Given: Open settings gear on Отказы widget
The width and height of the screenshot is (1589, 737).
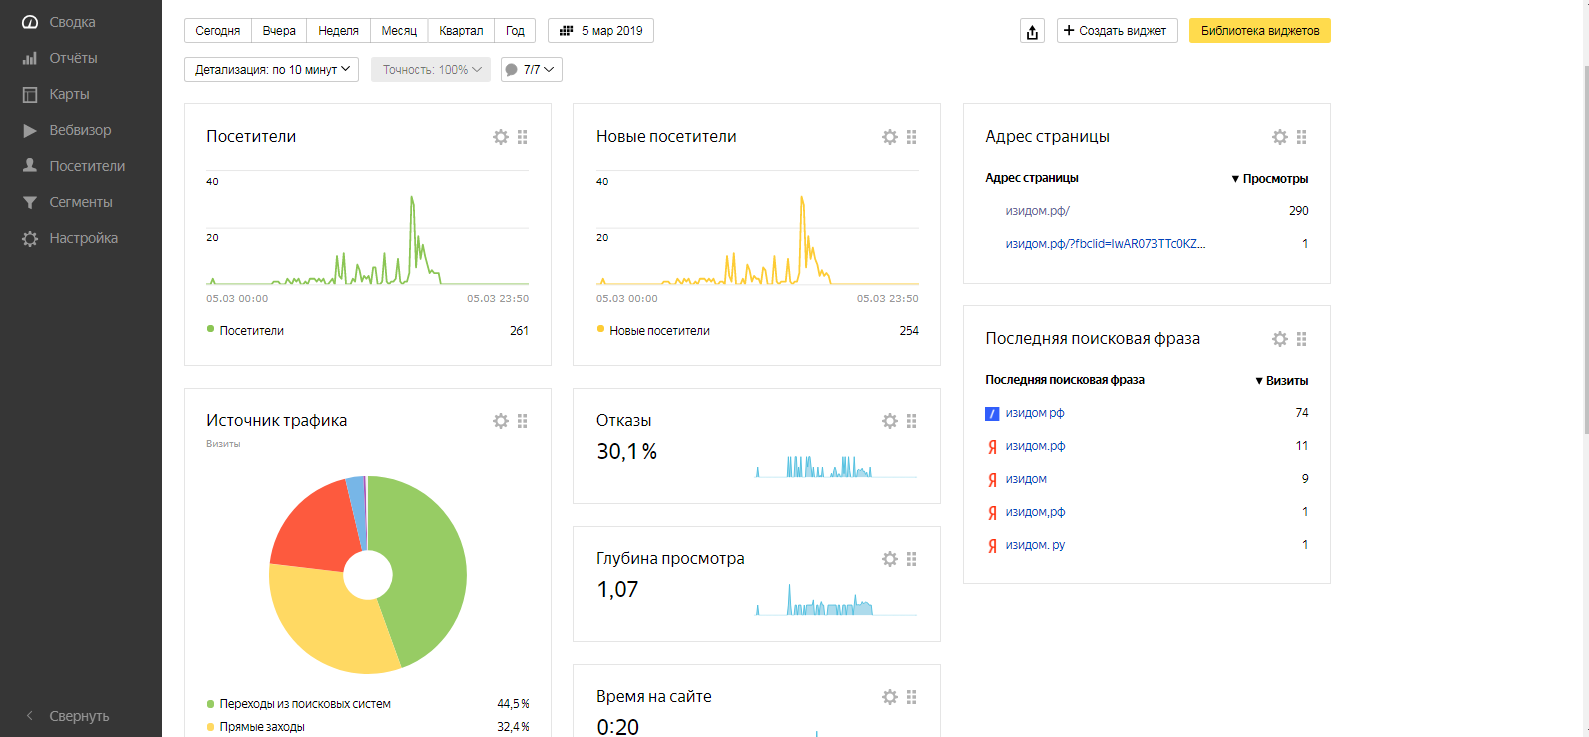Looking at the screenshot, I should tap(890, 421).
